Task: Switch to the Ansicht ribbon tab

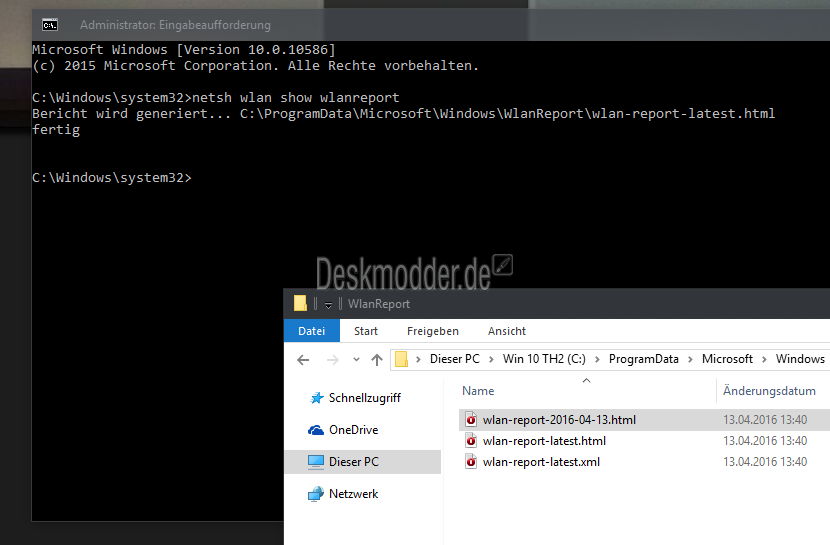Action: click(x=507, y=331)
